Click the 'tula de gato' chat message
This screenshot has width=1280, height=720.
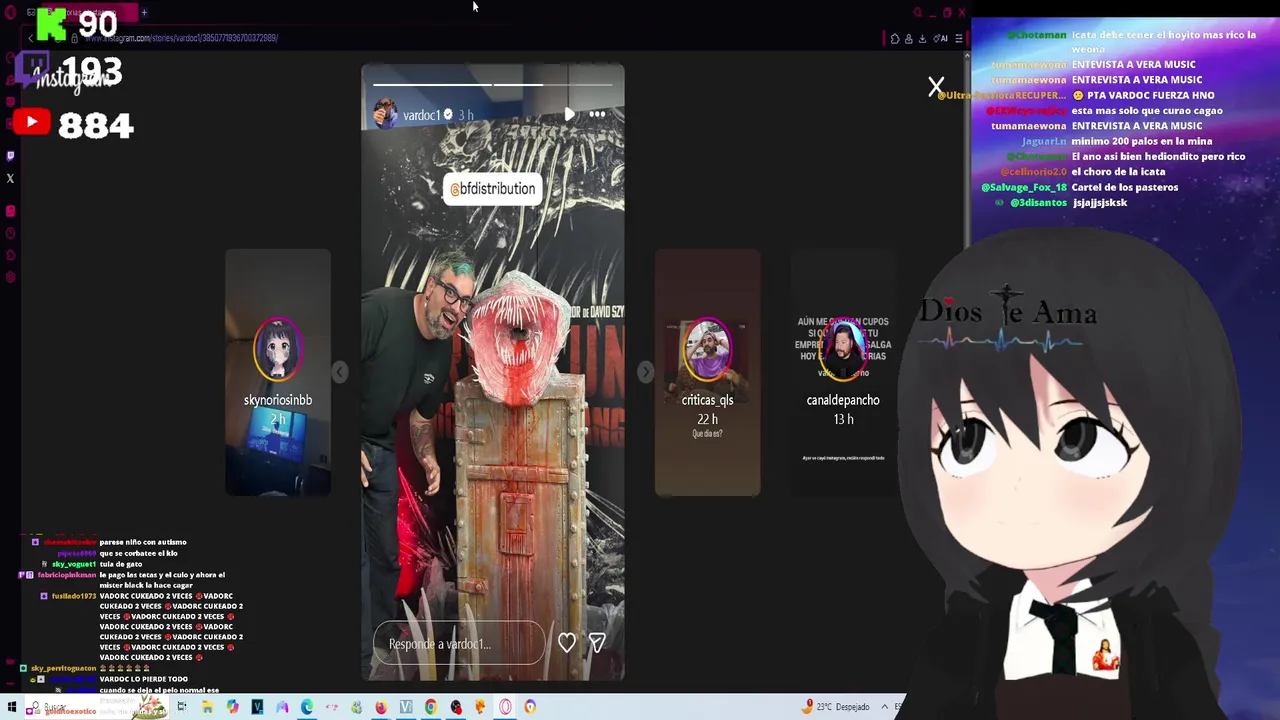[x=121, y=564]
